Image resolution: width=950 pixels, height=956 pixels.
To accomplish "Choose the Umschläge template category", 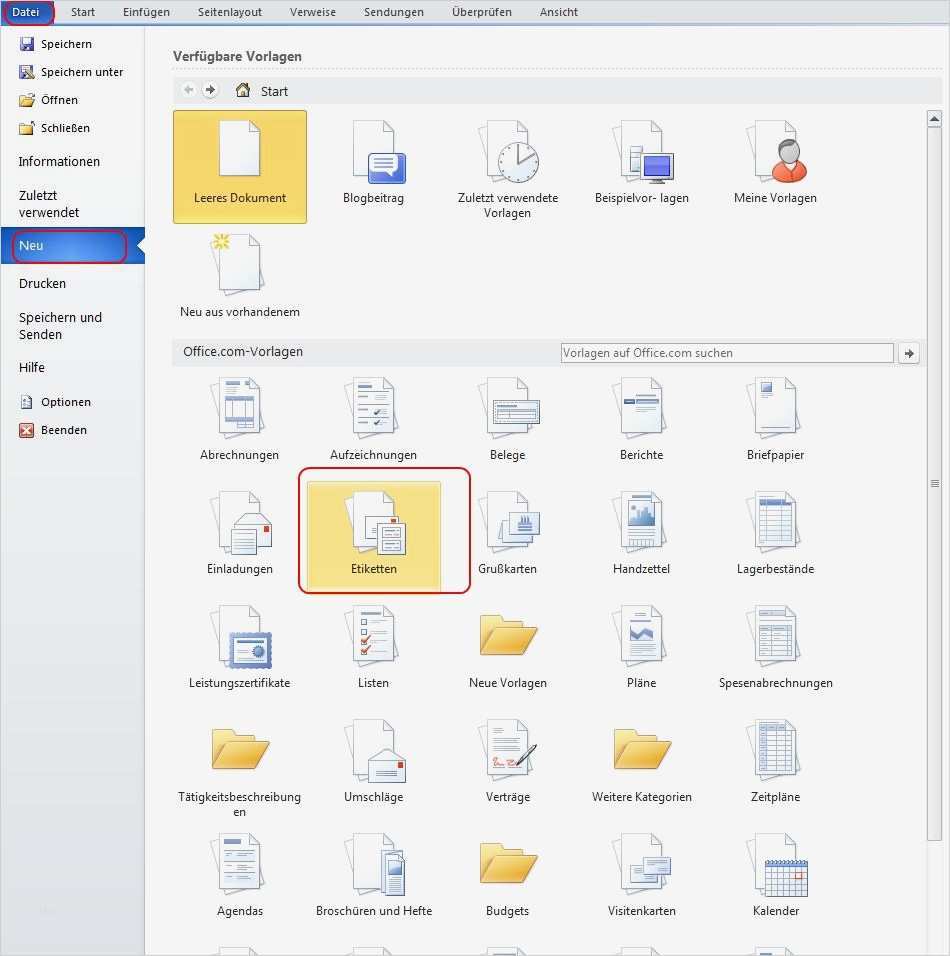I will tap(373, 759).
